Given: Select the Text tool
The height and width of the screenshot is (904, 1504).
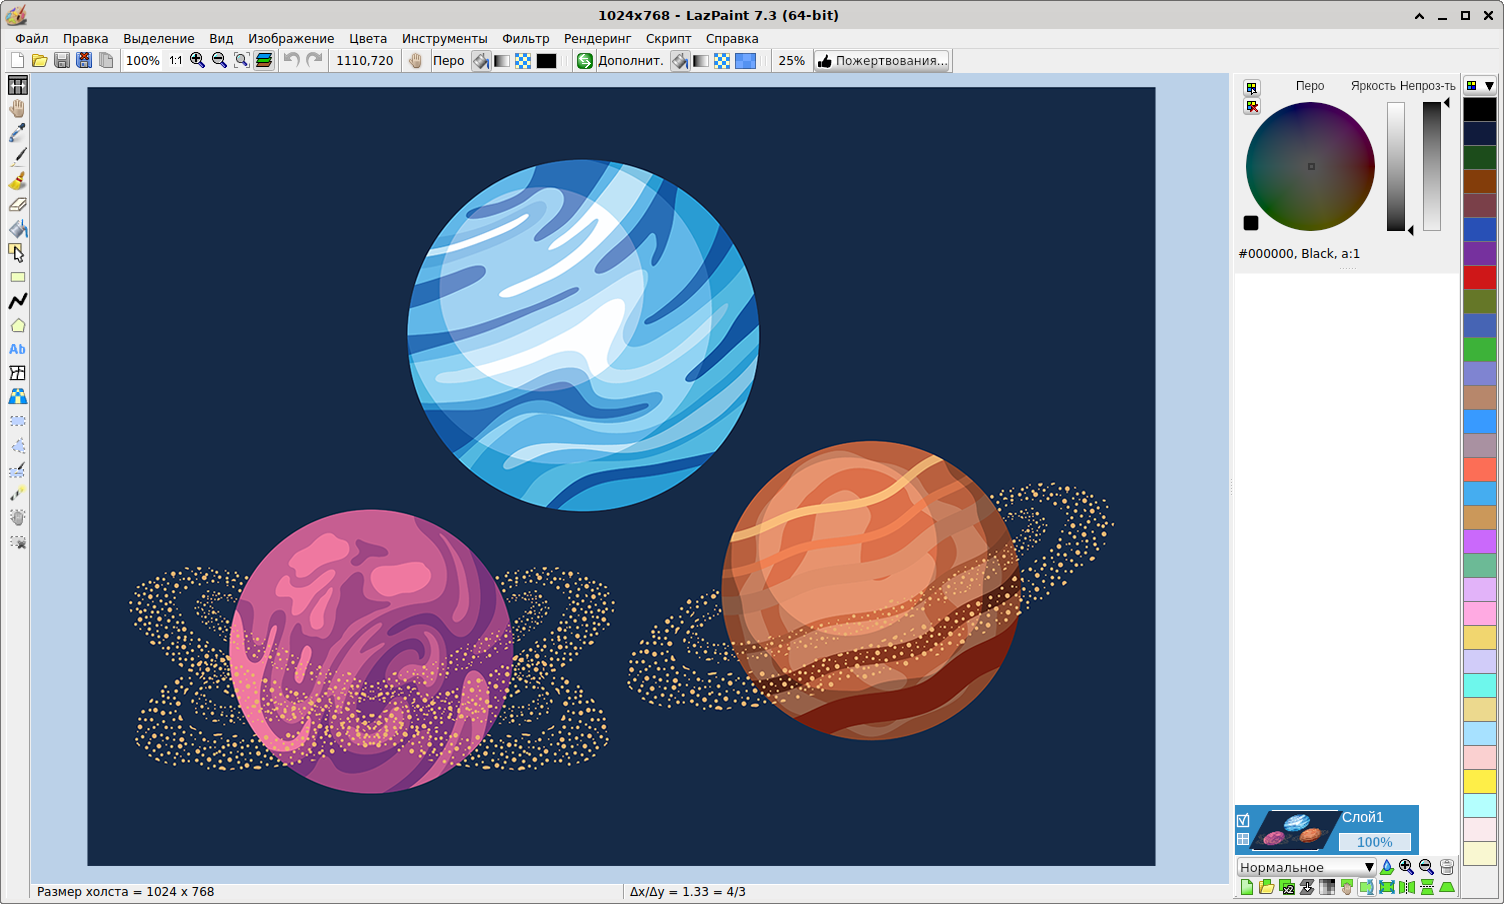Looking at the screenshot, I should pos(17,349).
